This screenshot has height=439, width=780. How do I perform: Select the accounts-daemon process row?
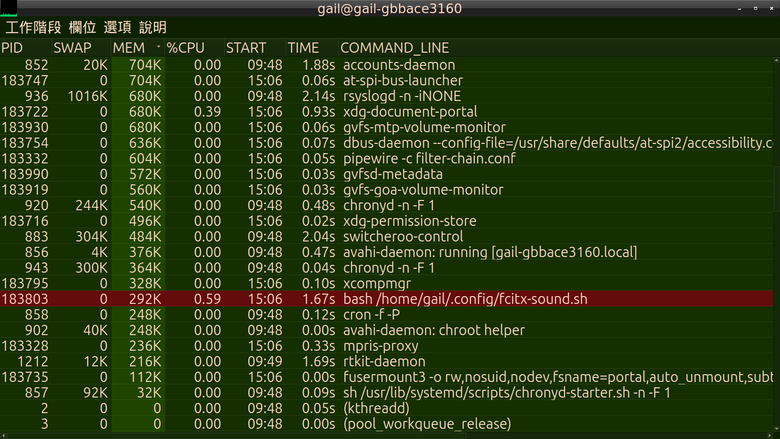pyautogui.click(x=387, y=65)
